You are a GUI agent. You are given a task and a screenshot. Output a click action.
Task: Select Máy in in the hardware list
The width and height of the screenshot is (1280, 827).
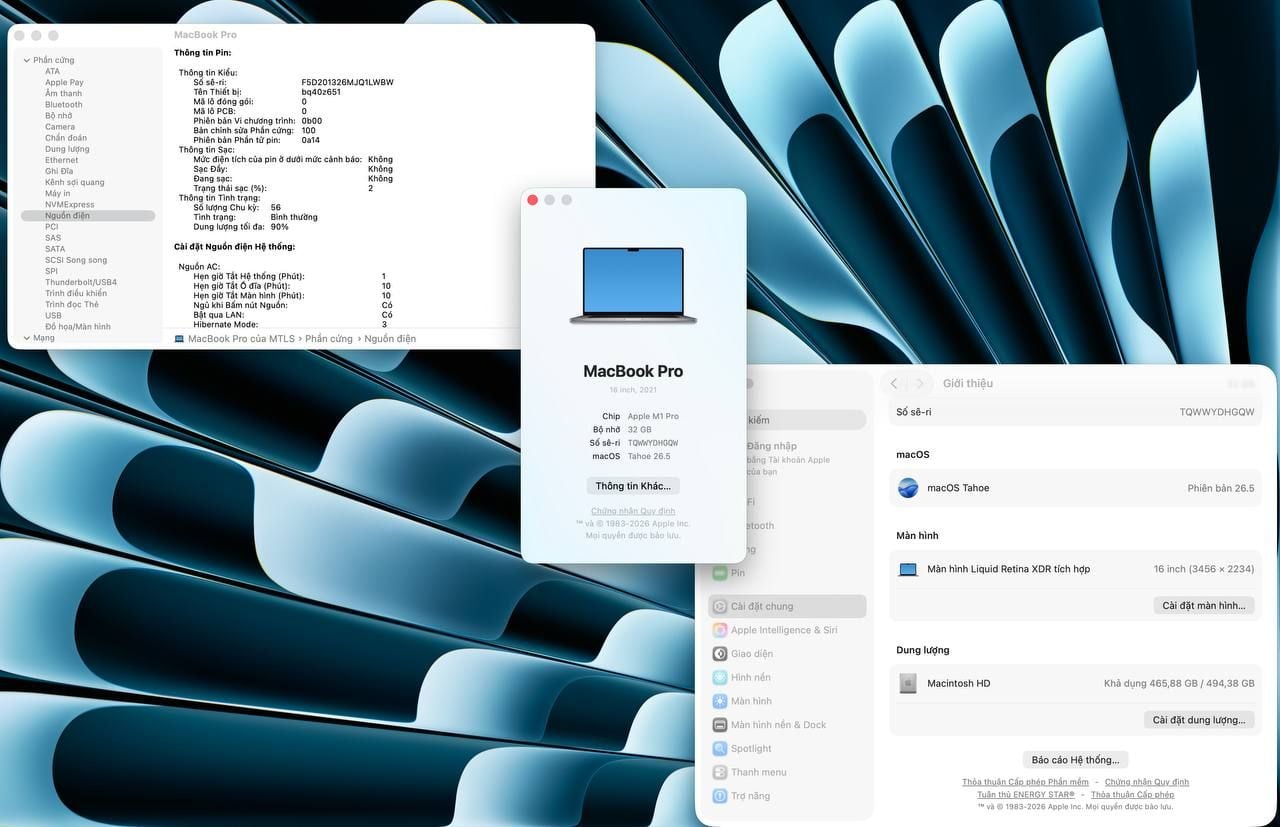[58, 193]
